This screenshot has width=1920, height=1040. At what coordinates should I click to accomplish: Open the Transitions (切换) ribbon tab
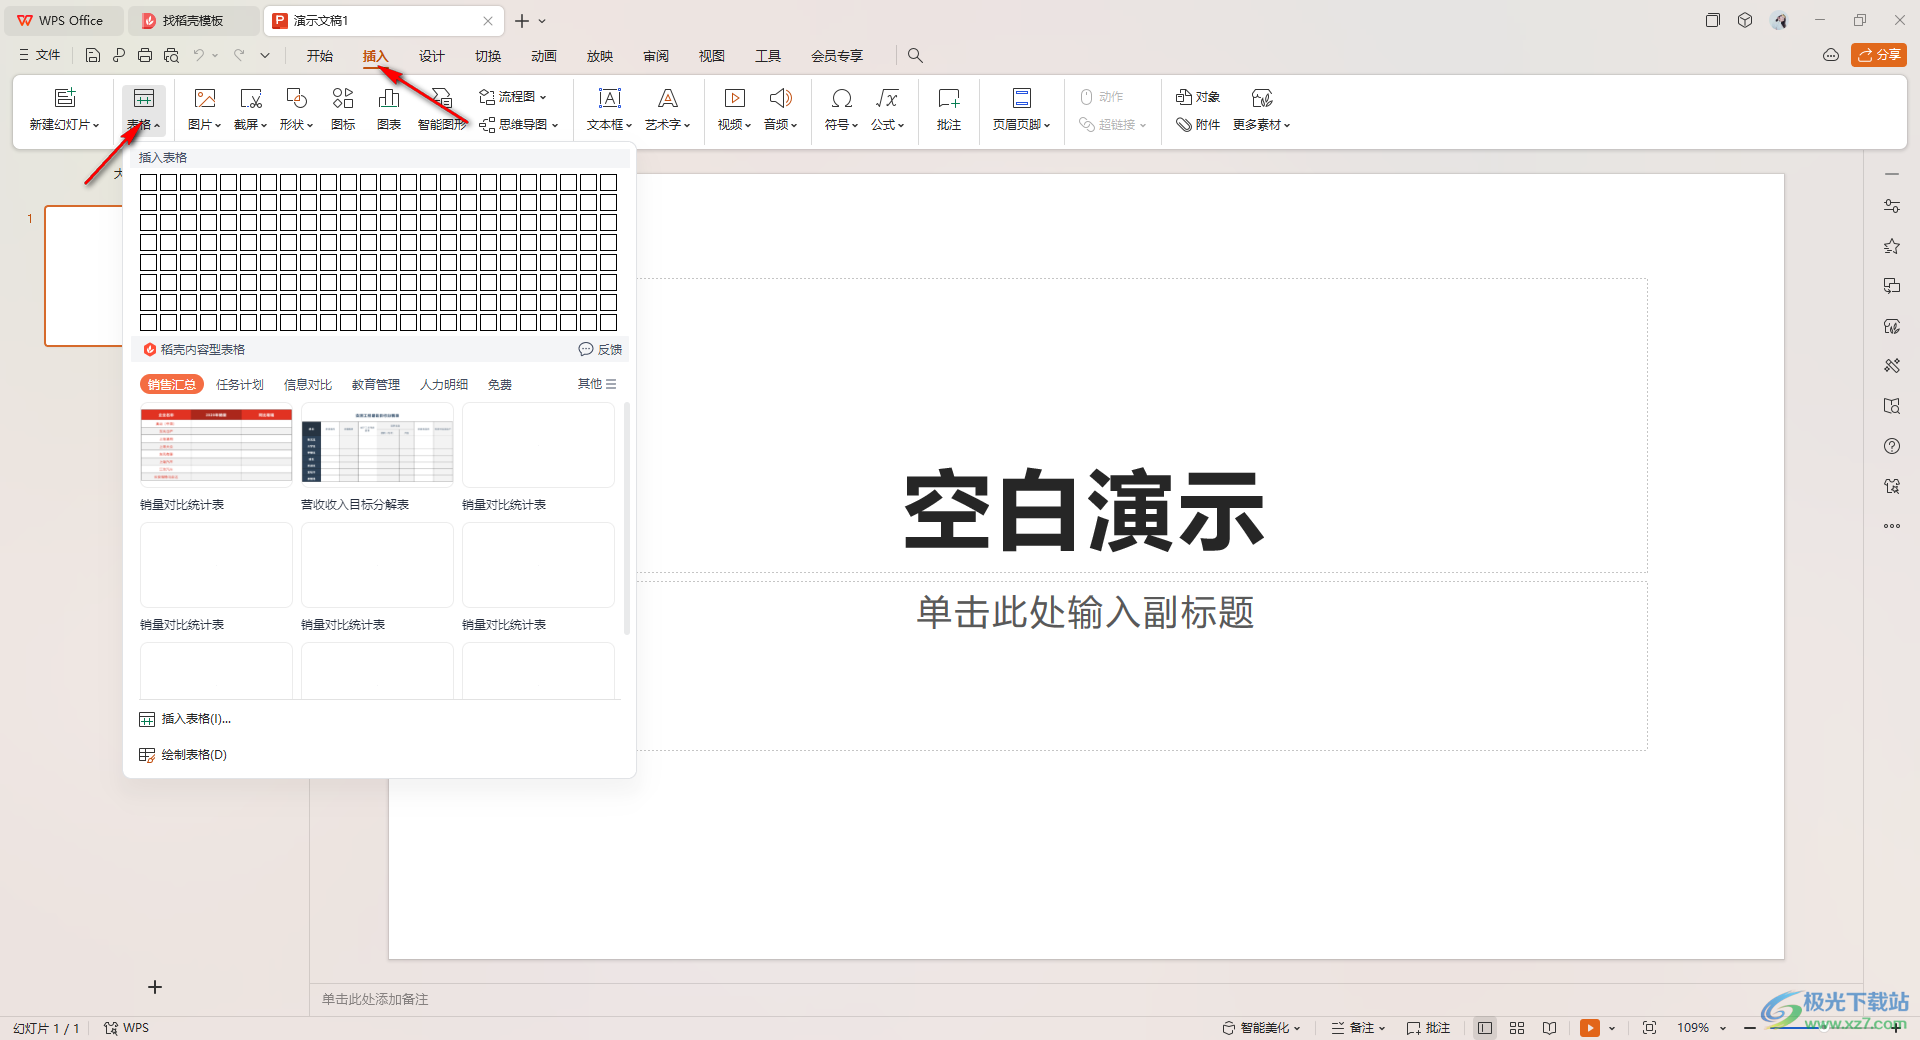pyautogui.click(x=488, y=56)
